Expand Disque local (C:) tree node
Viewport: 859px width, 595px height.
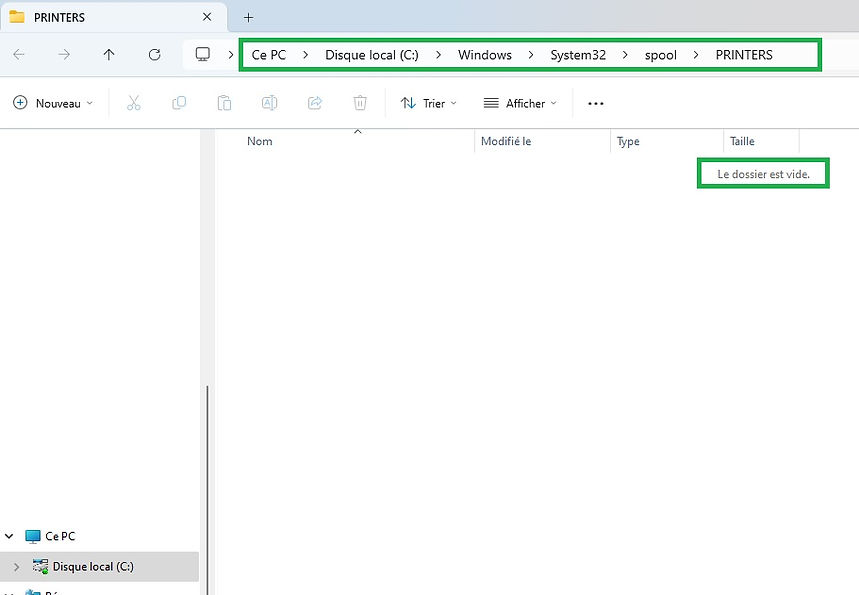coord(16,567)
